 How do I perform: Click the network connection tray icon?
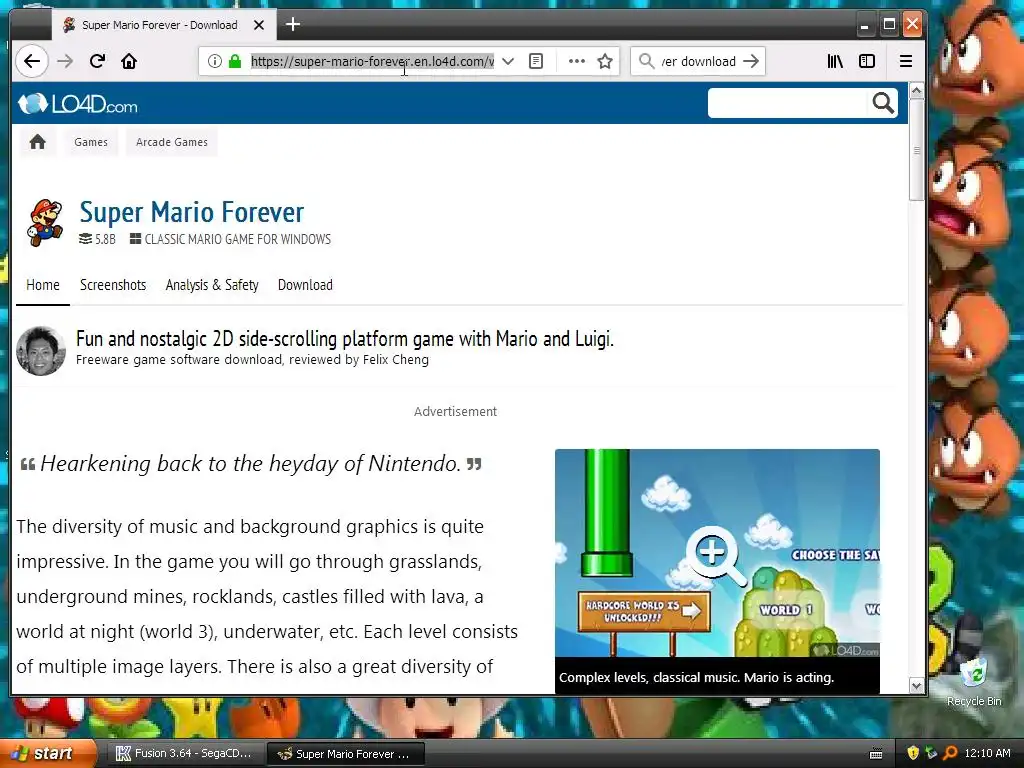tap(931, 754)
